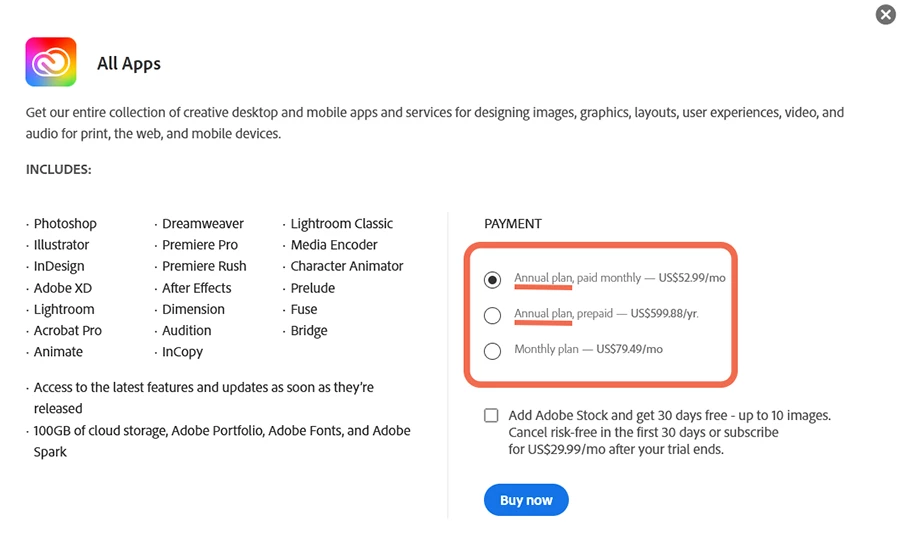Viewport: 900px width, 538px height.
Task: Click Photoshop in the included apps list
Action: 65,223
